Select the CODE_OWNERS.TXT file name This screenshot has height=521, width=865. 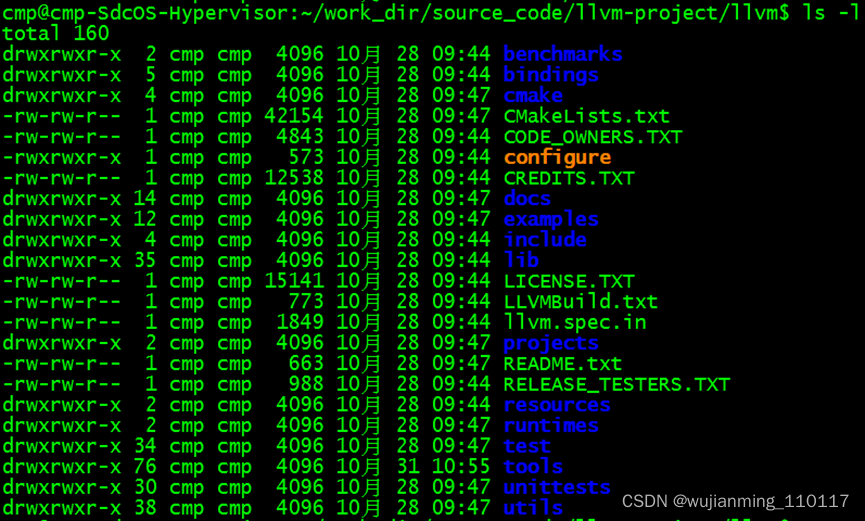pyautogui.click(x=593, y=137)
